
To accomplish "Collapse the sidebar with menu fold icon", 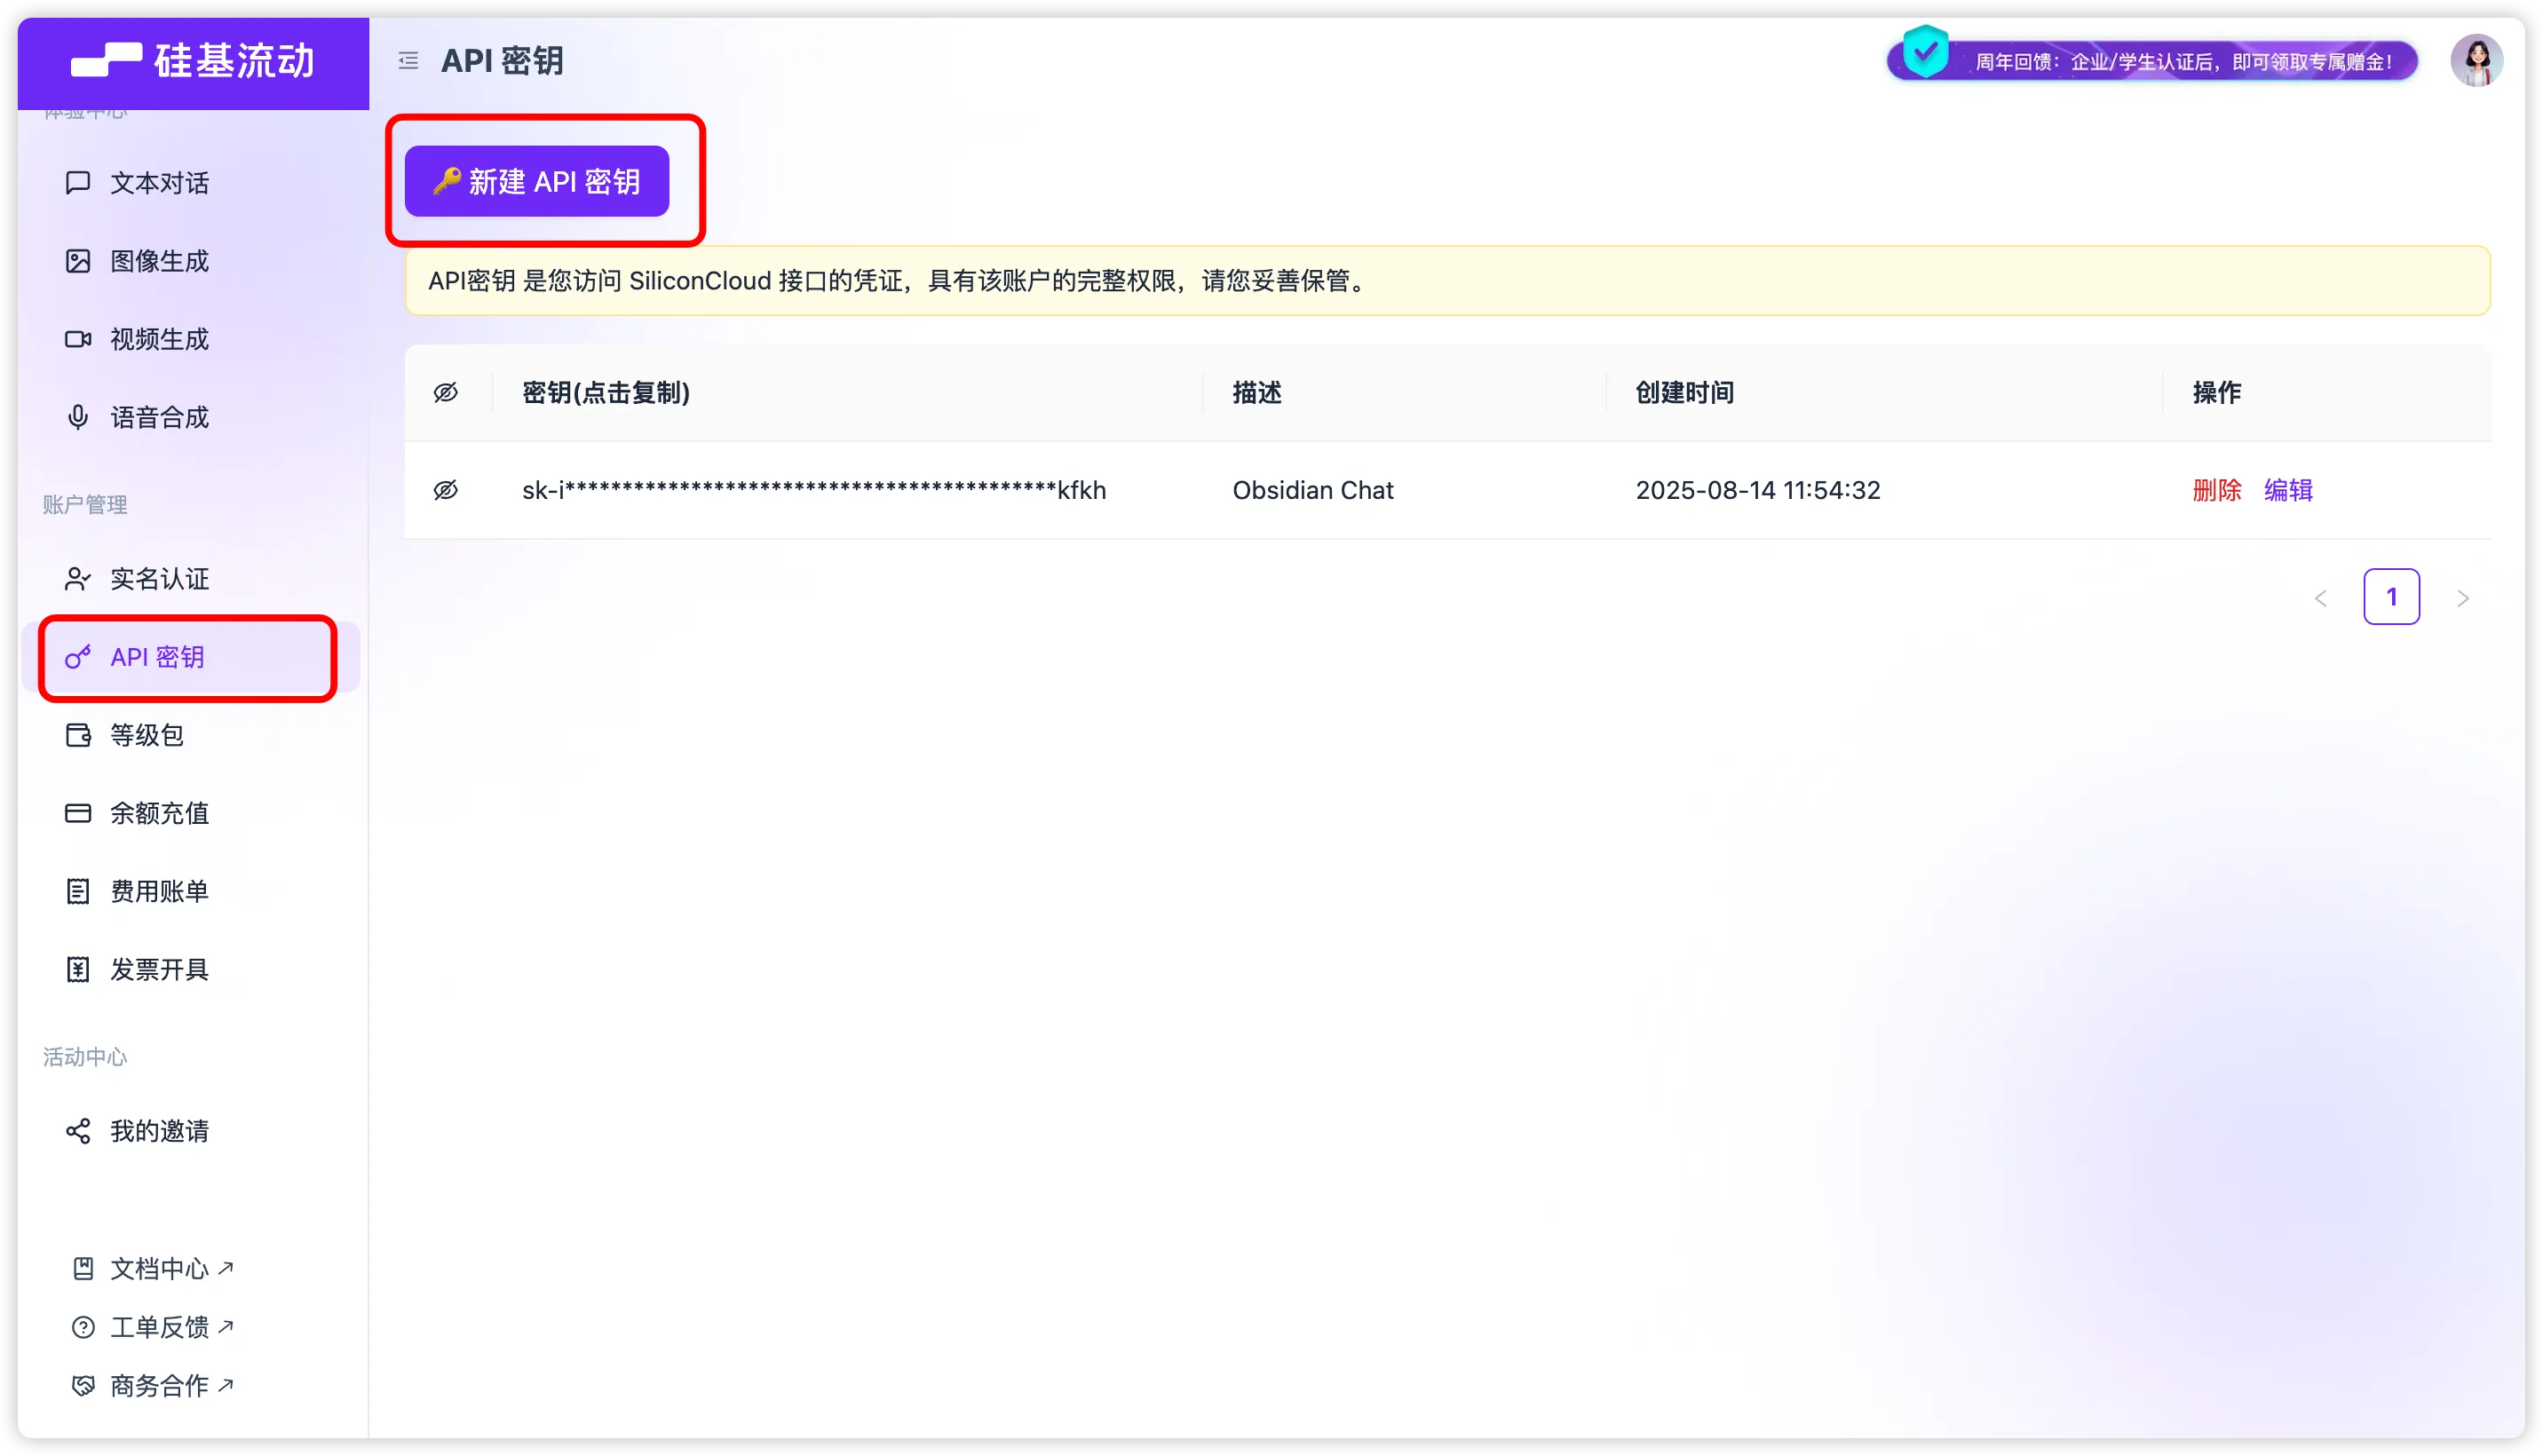I will 408,61.
